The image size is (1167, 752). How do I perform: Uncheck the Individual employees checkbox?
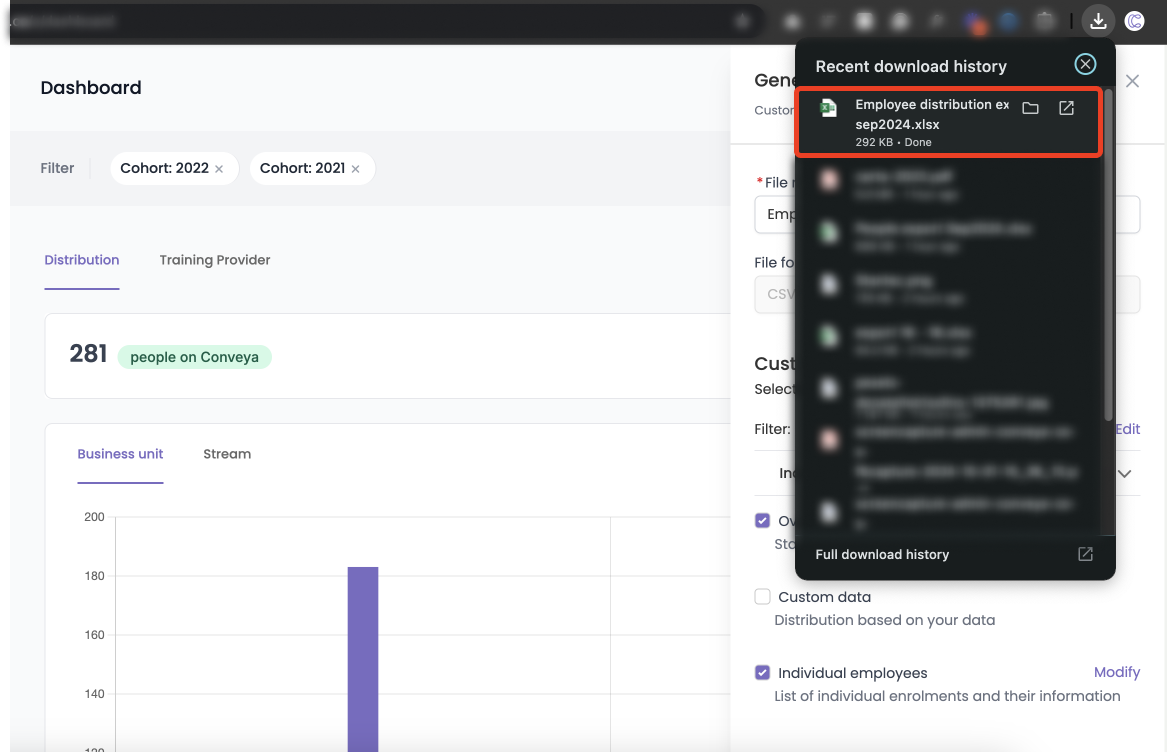coord(762,672)
